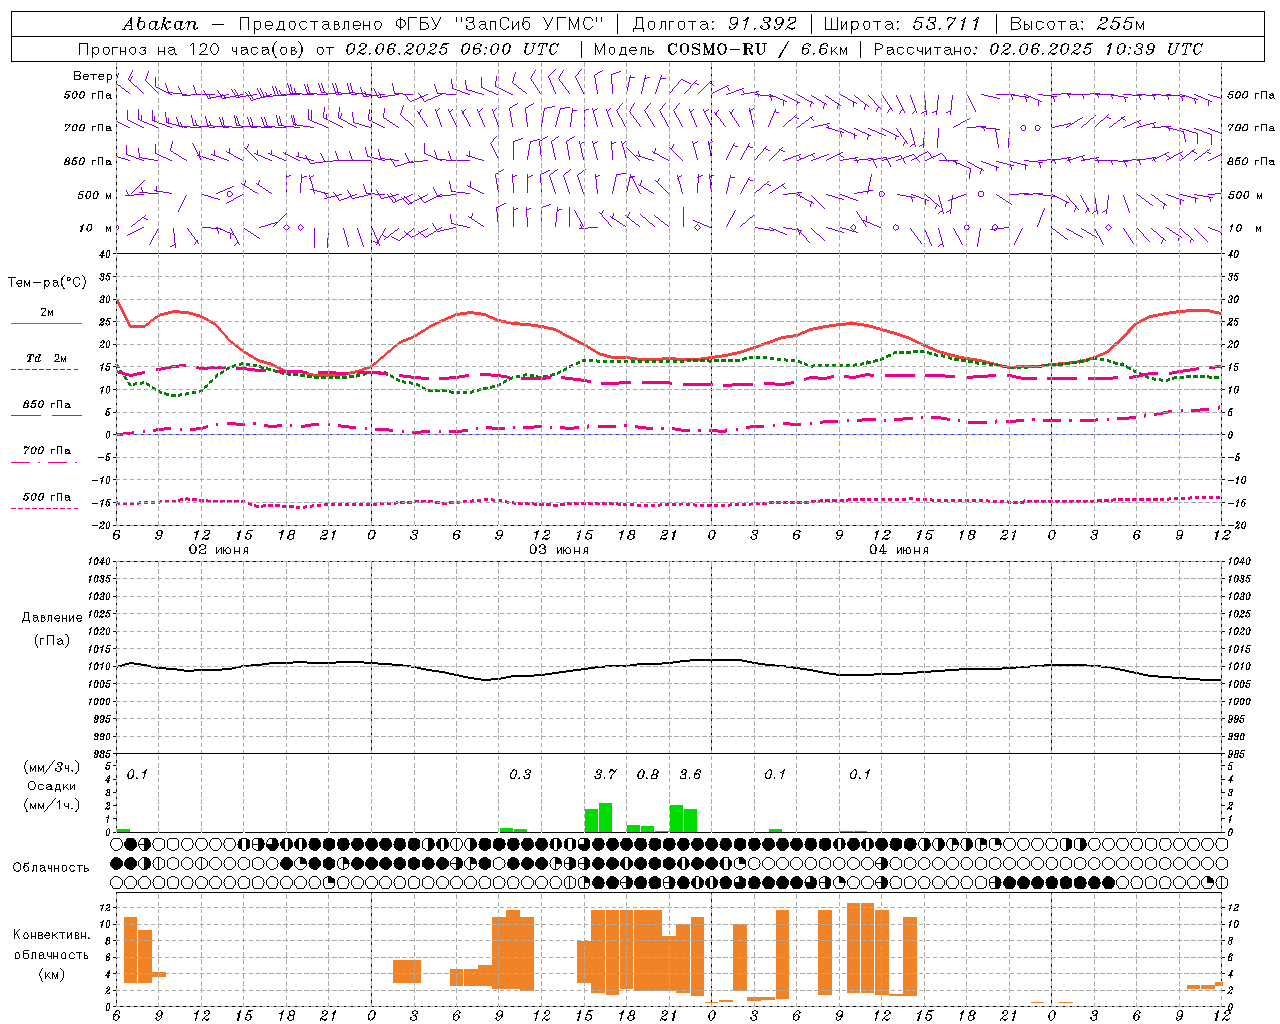Viewport: 1280px width, 1024px height.
Task: Click the "Рассчитано: 02.06.2025 10:39 UTC" timestamp
Action: pos(1038,49)
